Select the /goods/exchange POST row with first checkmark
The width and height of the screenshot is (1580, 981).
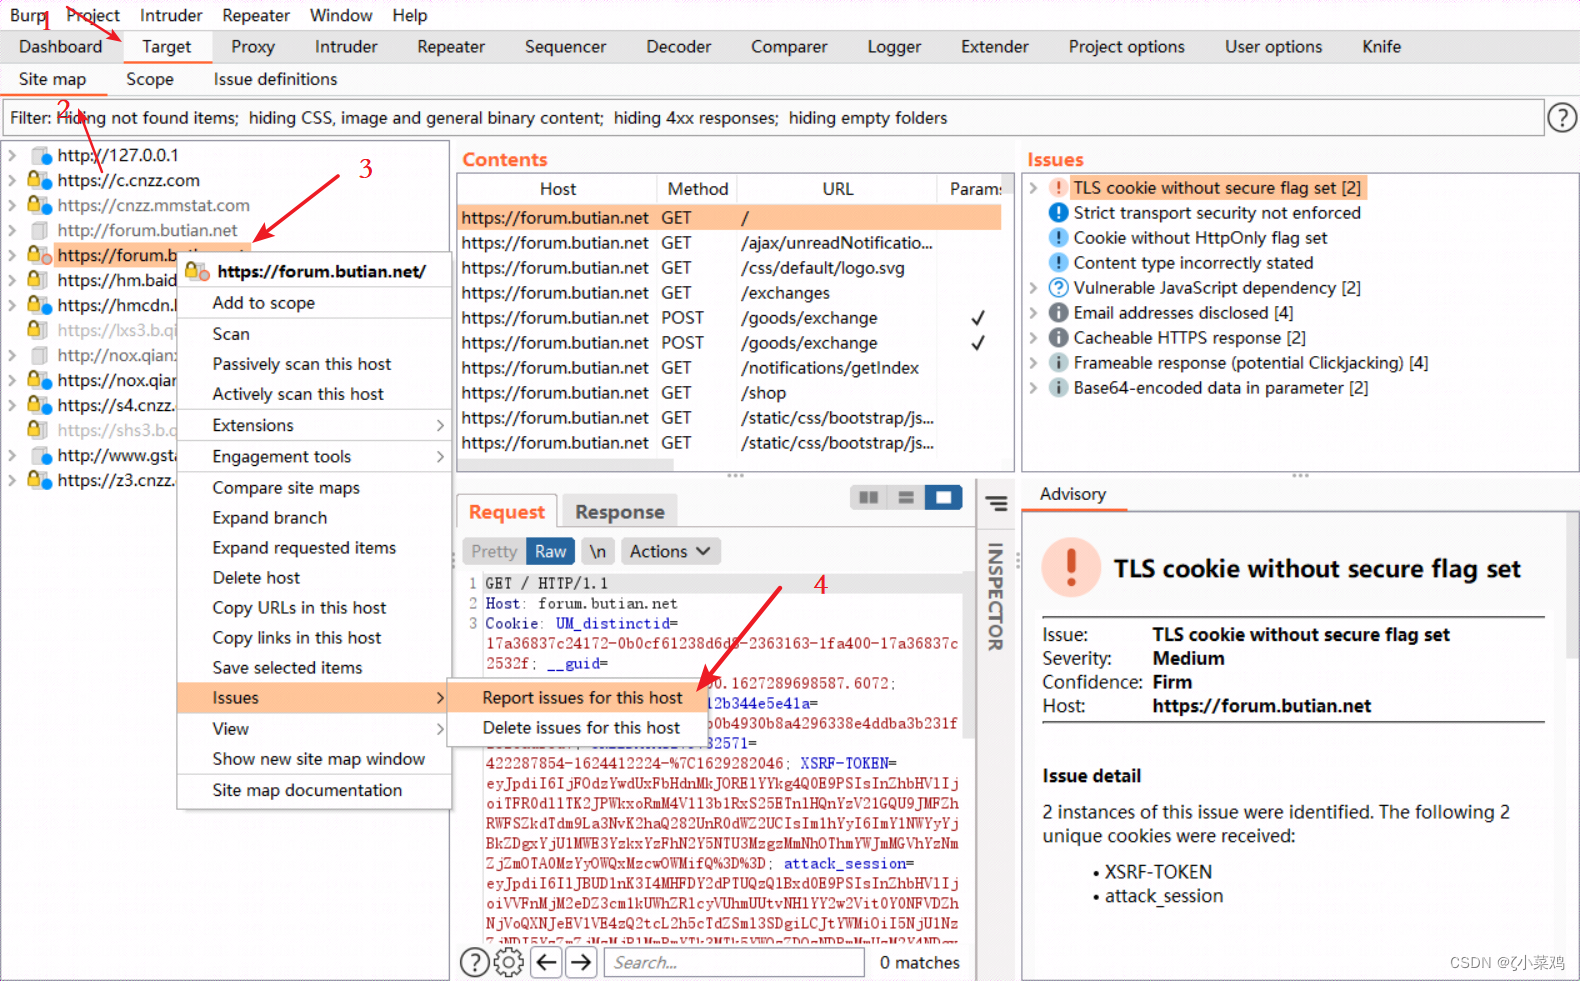point(730,318)
